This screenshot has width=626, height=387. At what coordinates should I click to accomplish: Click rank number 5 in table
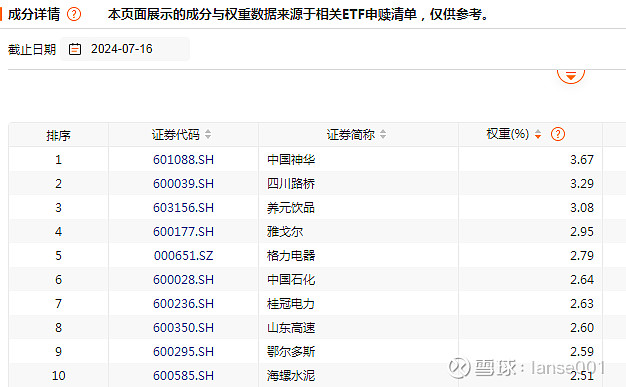58,256
